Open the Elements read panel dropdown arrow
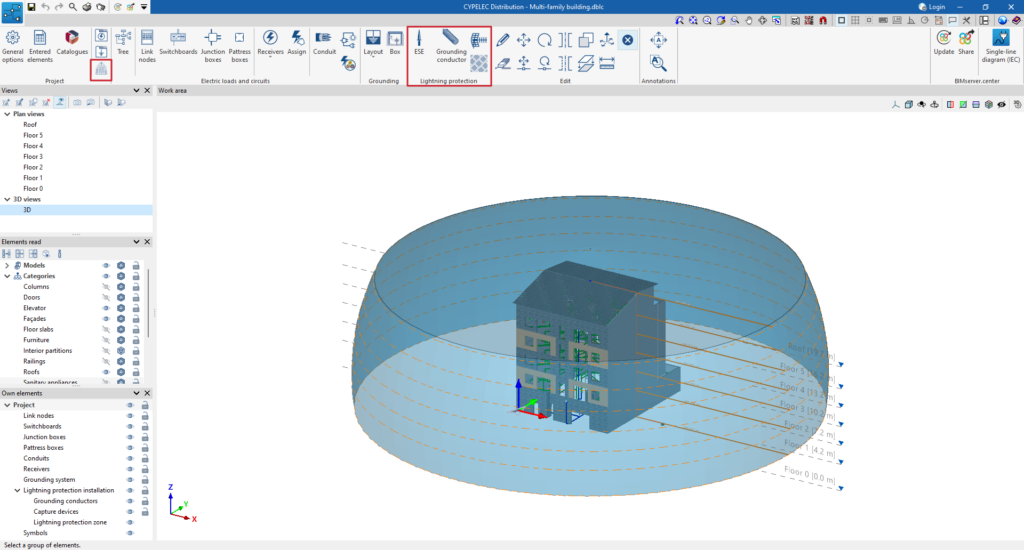This screenshot has width=1024, height=550. (136, 242)
